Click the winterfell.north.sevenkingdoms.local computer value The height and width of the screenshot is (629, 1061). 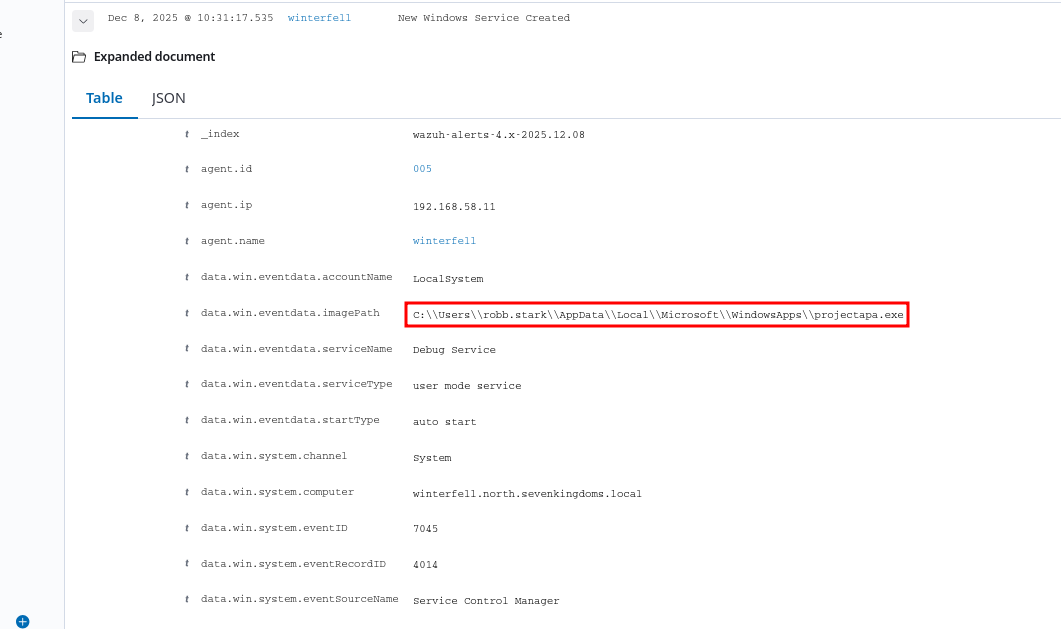coord(527,494)
